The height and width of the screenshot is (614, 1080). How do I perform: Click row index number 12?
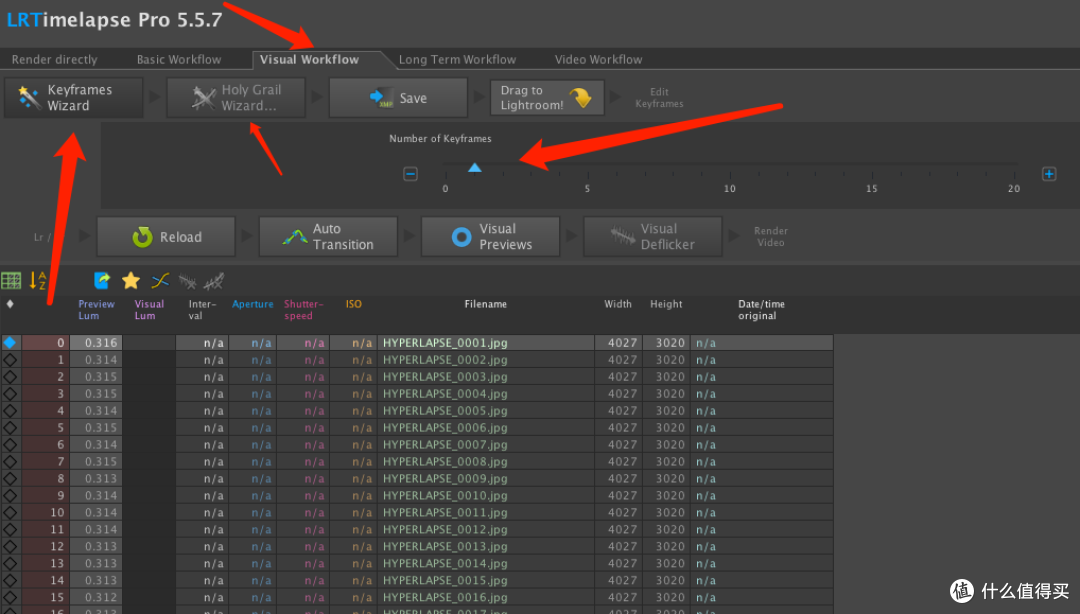[56, 546]
